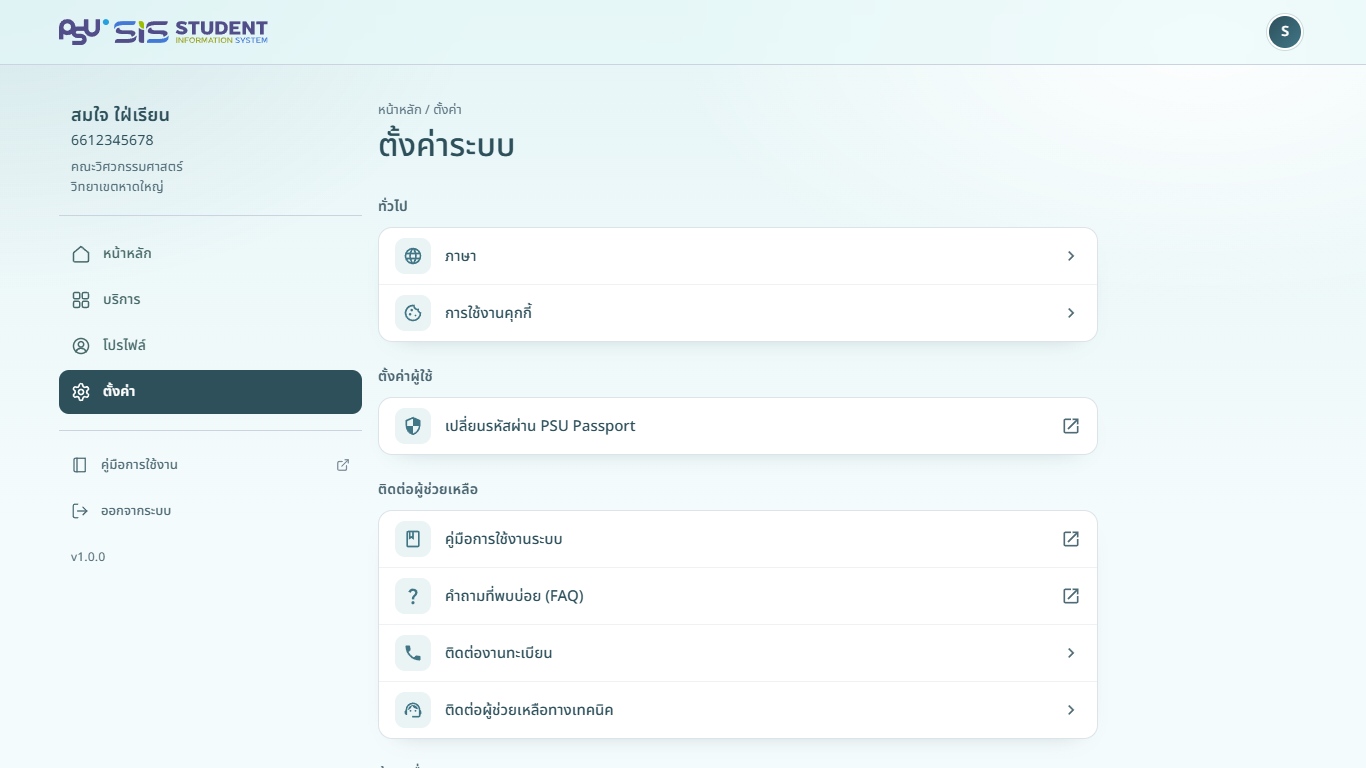Open the user avatar 'S' menu
The height and width of the screenshot is (768, 1366).
click(1285, 32)
